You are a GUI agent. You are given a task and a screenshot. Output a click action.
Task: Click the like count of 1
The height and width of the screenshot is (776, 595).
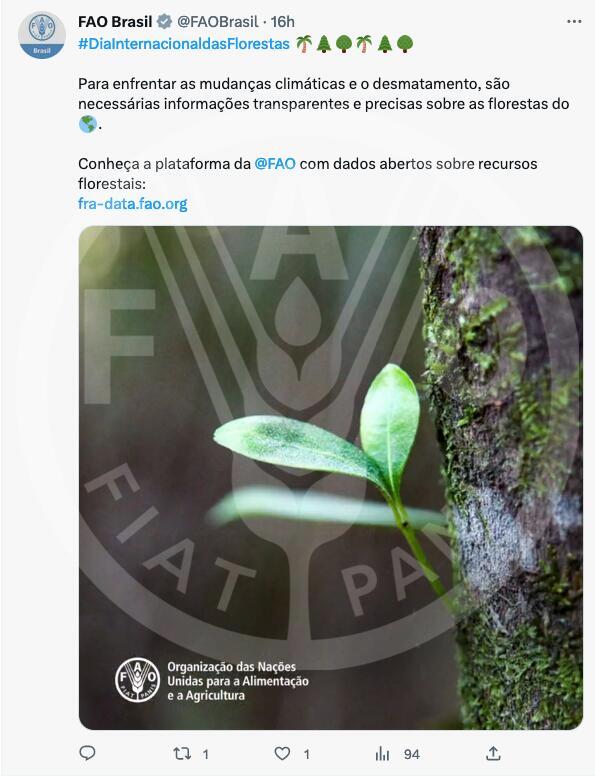(306, 754)
